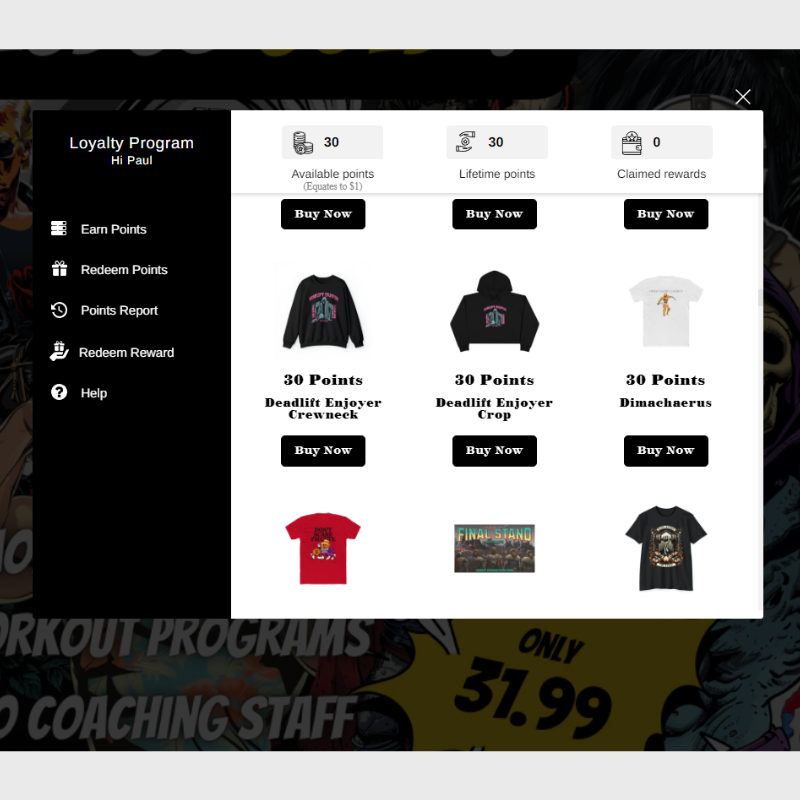Buy Now for Deadlift Enjoyer Crewneck
Screen dimensions: 800x800
(323, 451)
